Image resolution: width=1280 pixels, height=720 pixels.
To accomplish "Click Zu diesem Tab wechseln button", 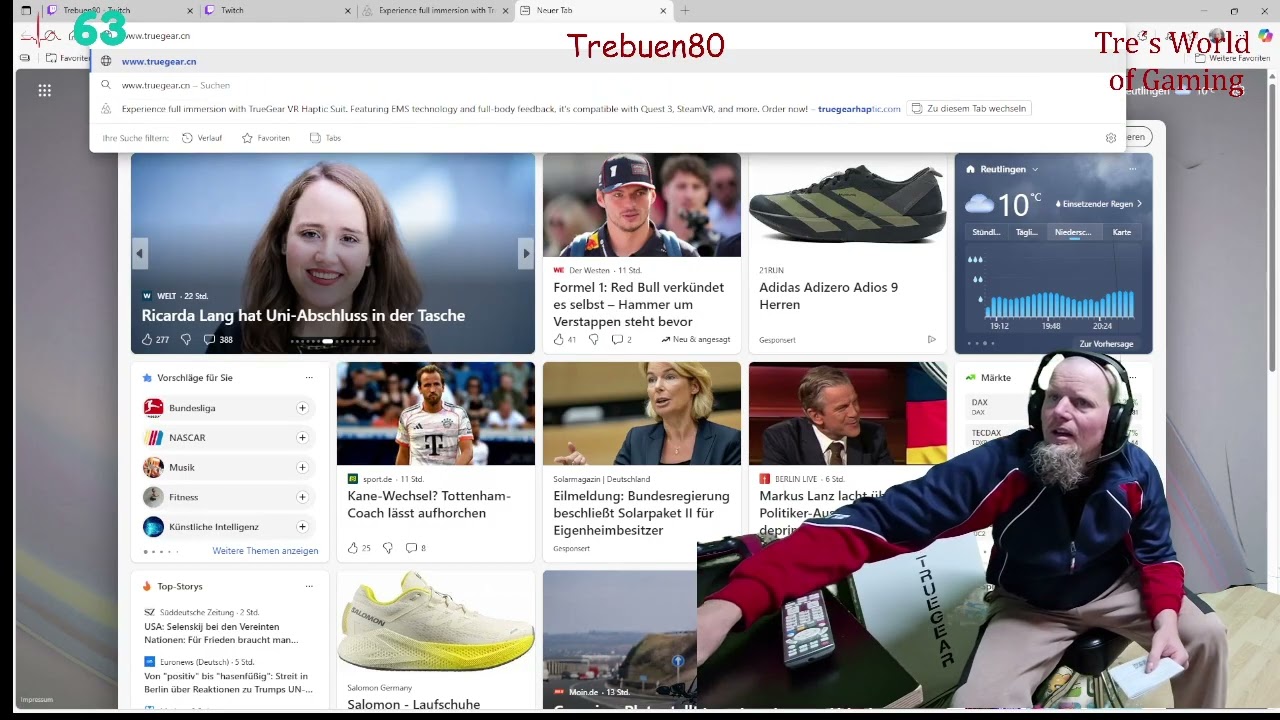I will (x=968, y=108).
